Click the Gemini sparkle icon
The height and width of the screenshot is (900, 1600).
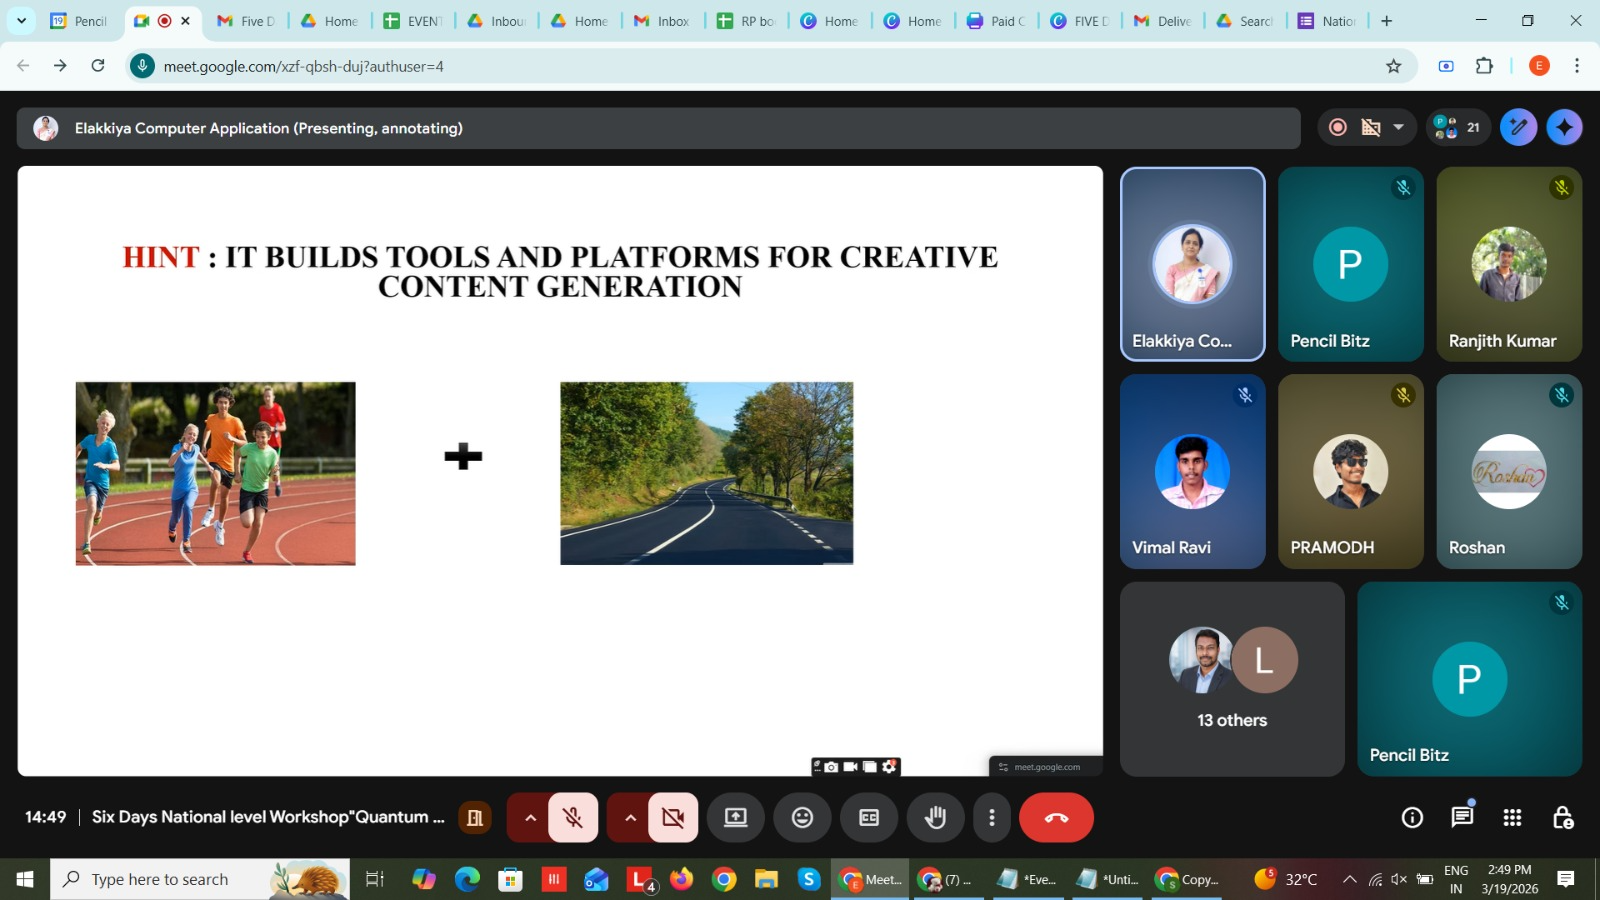[1564, 127]
